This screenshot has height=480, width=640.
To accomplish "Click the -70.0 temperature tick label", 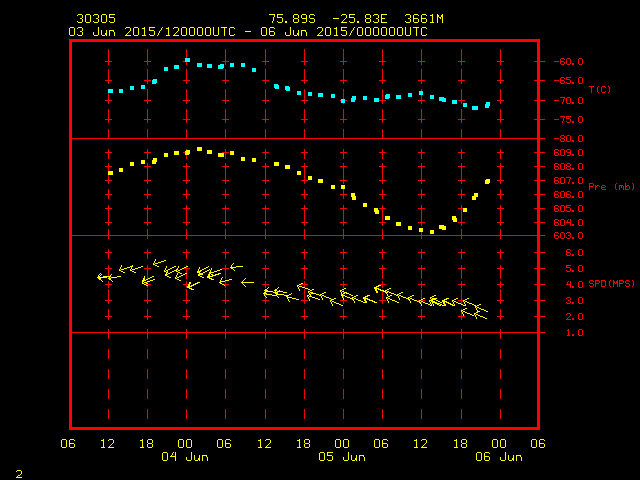I will point(569,100).
